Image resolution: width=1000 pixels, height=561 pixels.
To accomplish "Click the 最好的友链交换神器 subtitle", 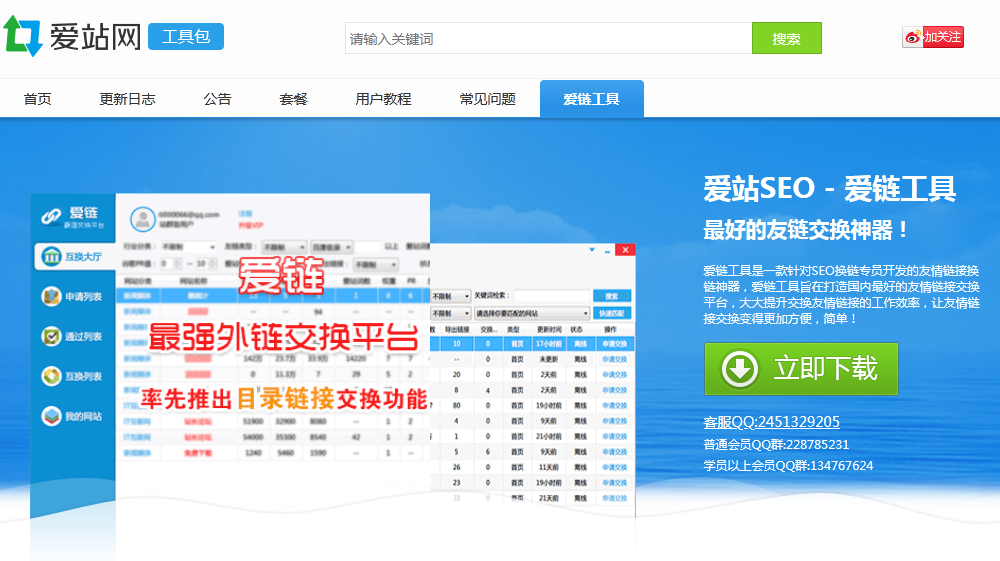I will [x=806, y=230].
